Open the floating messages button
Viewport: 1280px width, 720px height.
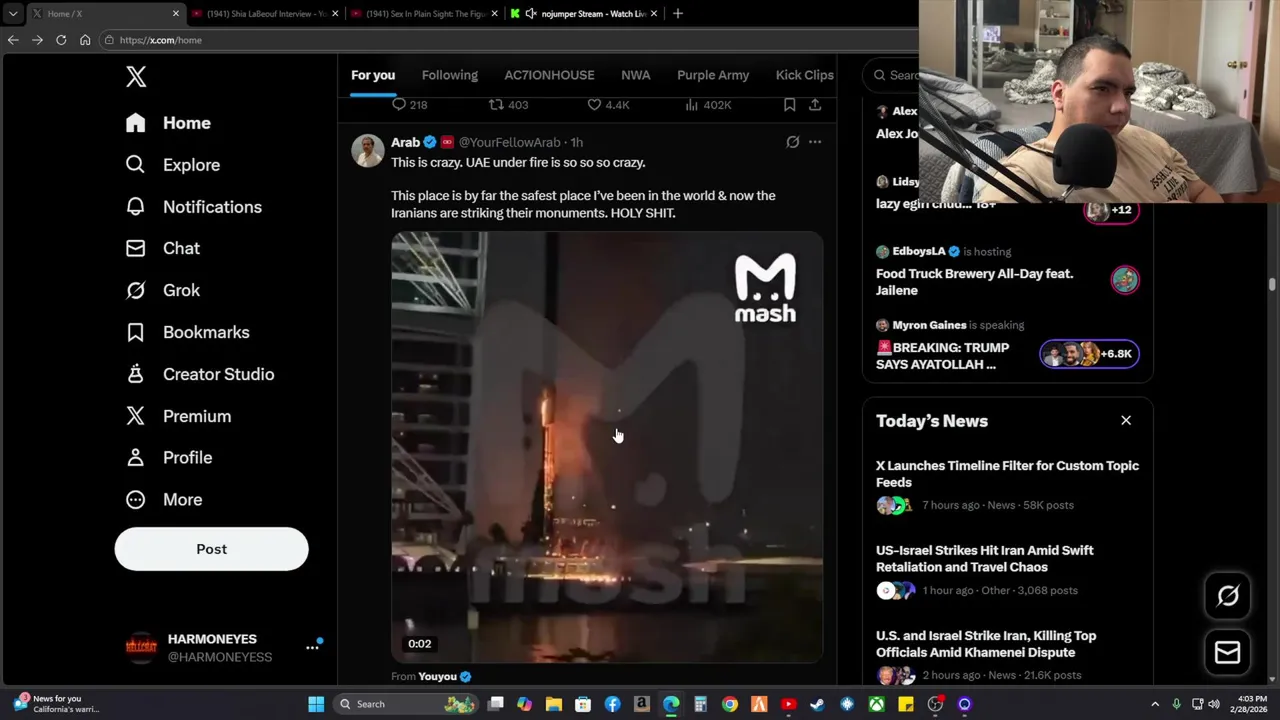[x=1228, y=653]
